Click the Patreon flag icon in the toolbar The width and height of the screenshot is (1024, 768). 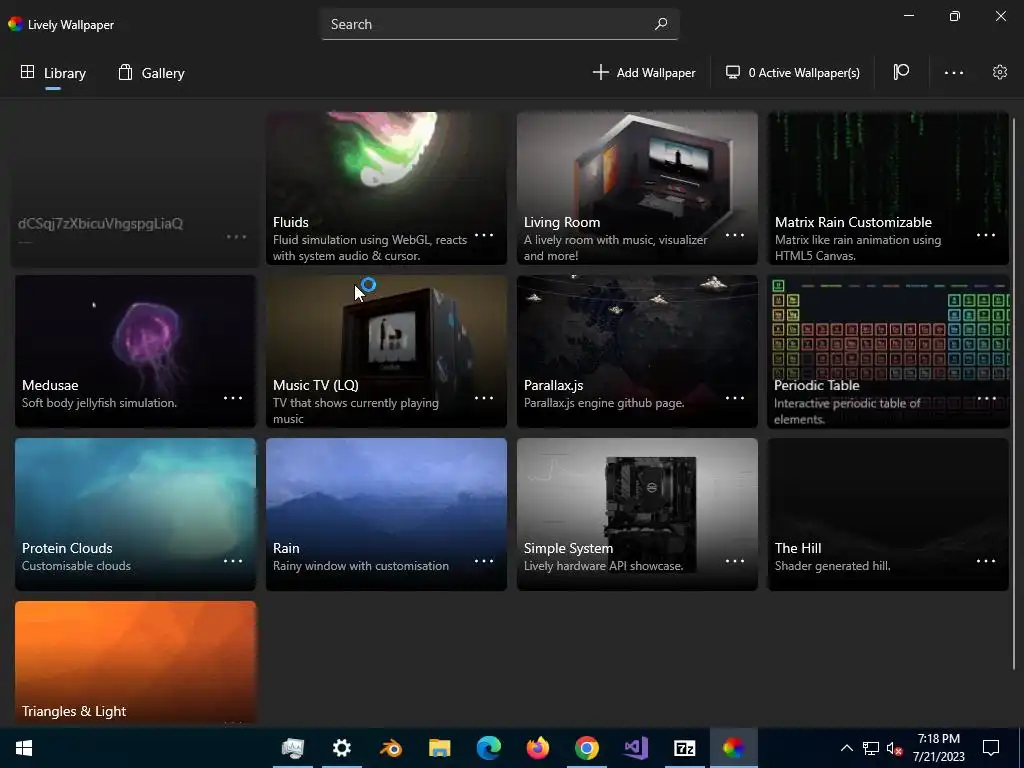(901, 72)
